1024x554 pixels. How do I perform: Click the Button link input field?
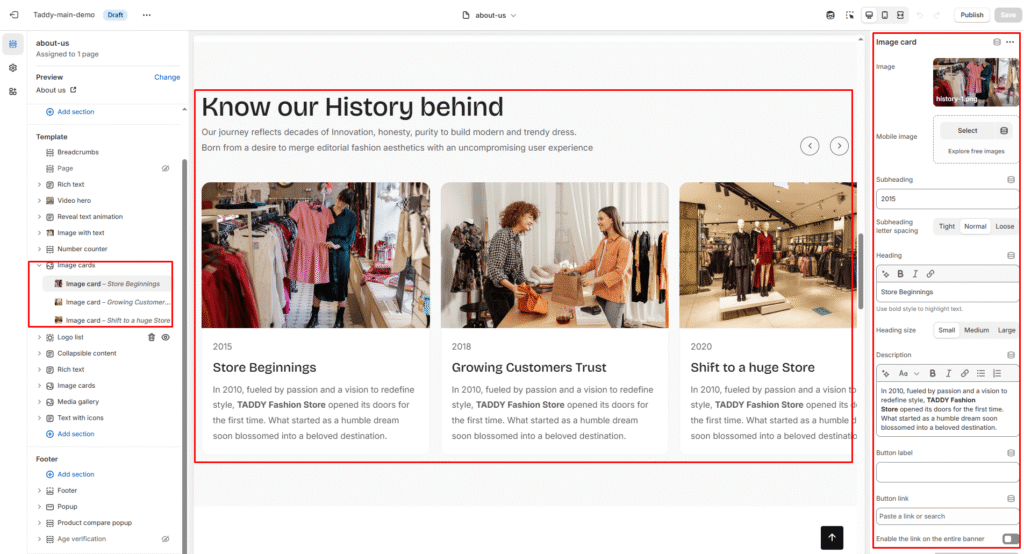click(x=946, y=516)
